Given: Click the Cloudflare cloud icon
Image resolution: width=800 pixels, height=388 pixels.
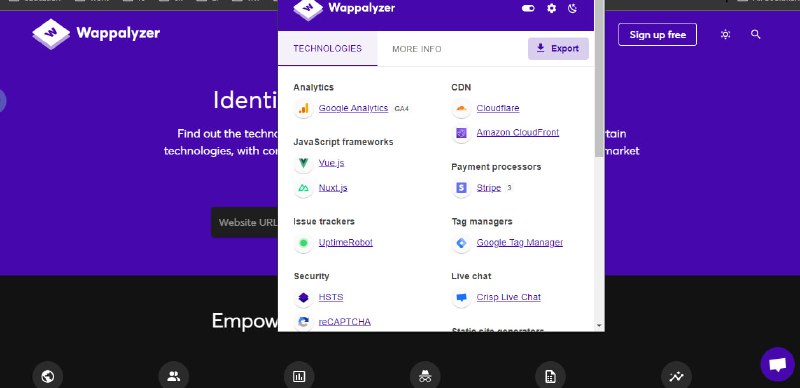Looking at the screenshot, I should click(461, 108).
